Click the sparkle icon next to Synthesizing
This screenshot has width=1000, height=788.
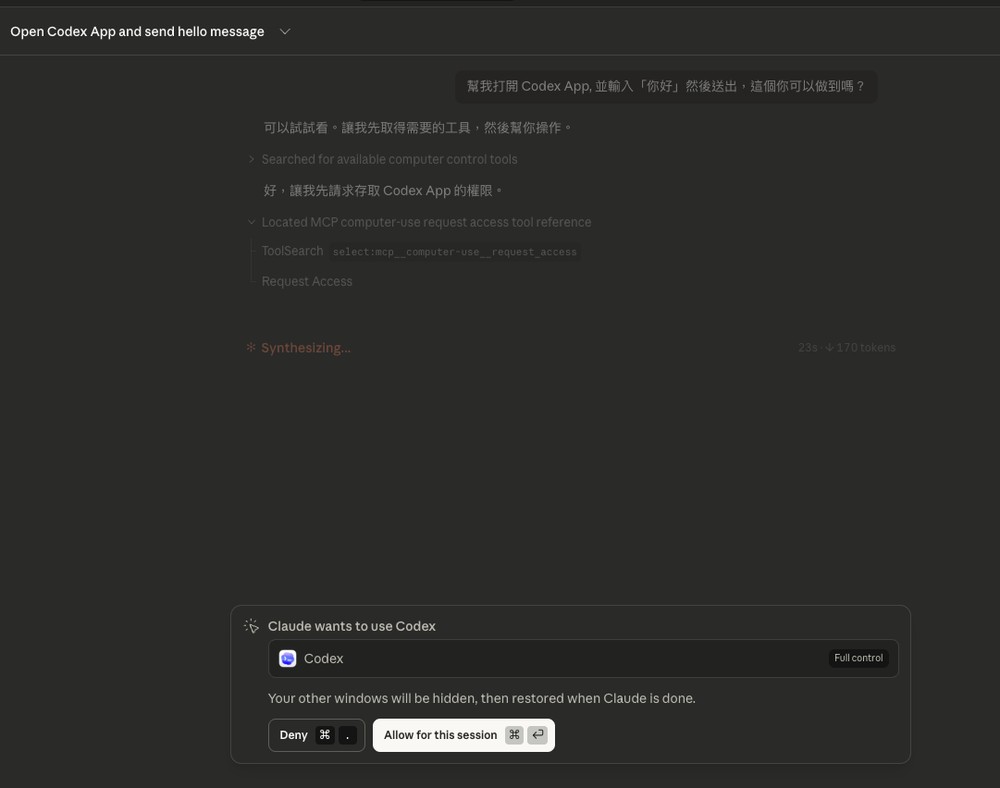pyautogui.click(x=249, y=347)
